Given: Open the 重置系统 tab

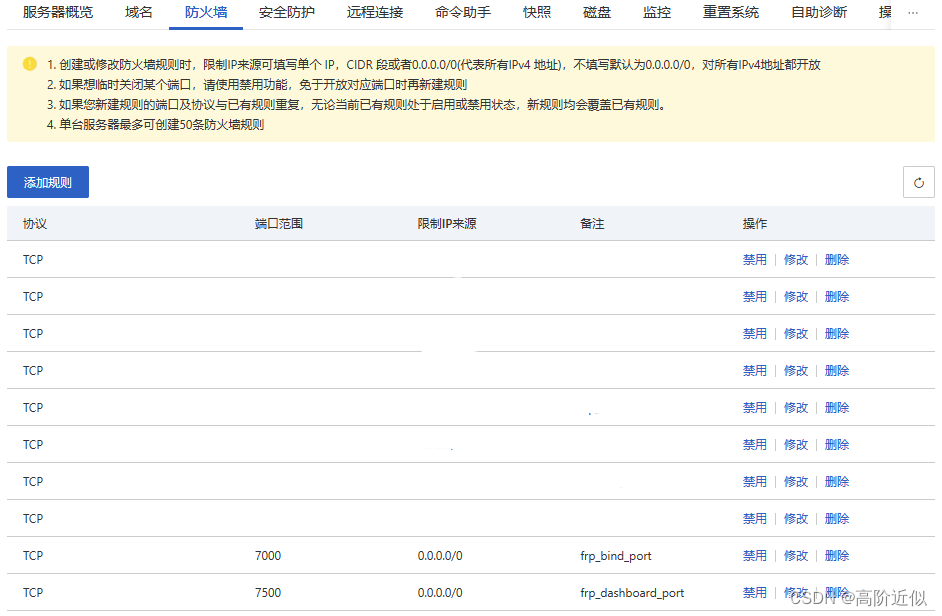Looking at the screenshot, I should click(x=731, y=12).
